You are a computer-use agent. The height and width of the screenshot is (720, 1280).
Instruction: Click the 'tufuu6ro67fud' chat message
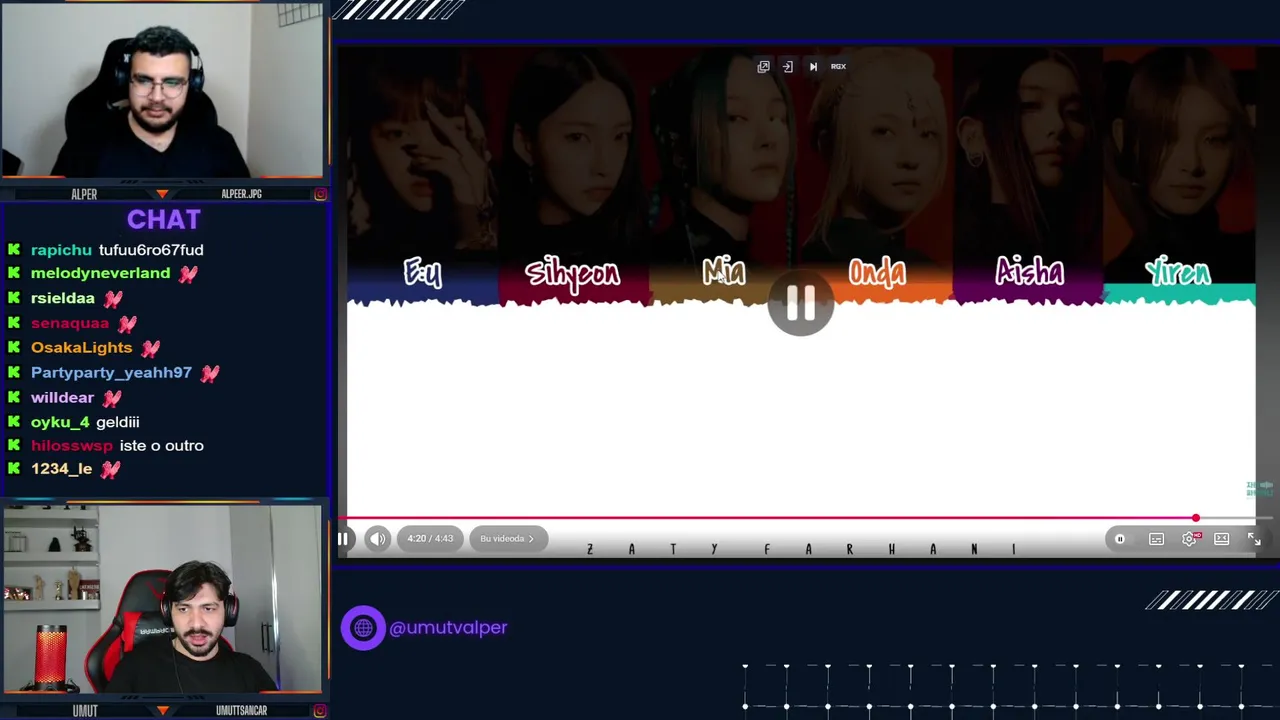click(151, 250)
